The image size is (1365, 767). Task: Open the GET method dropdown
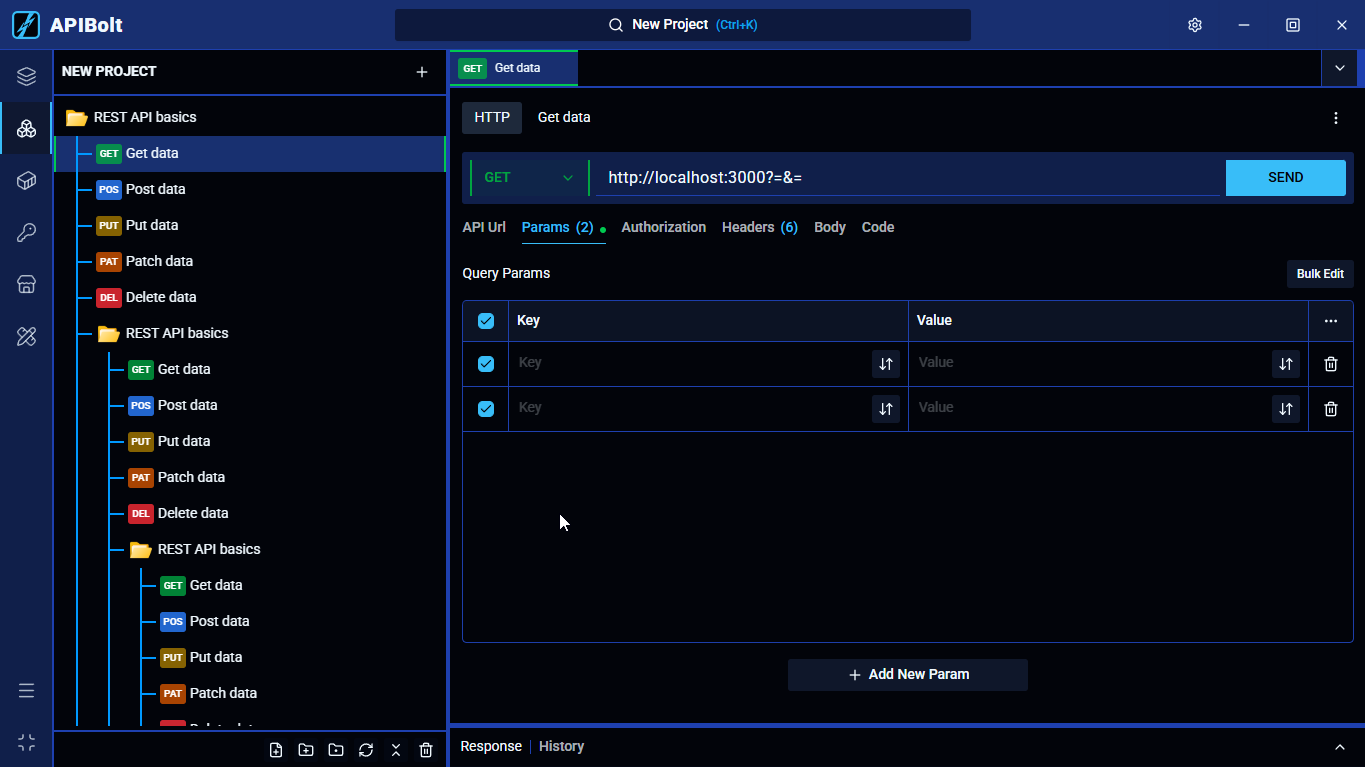click(x=529, y=178)
